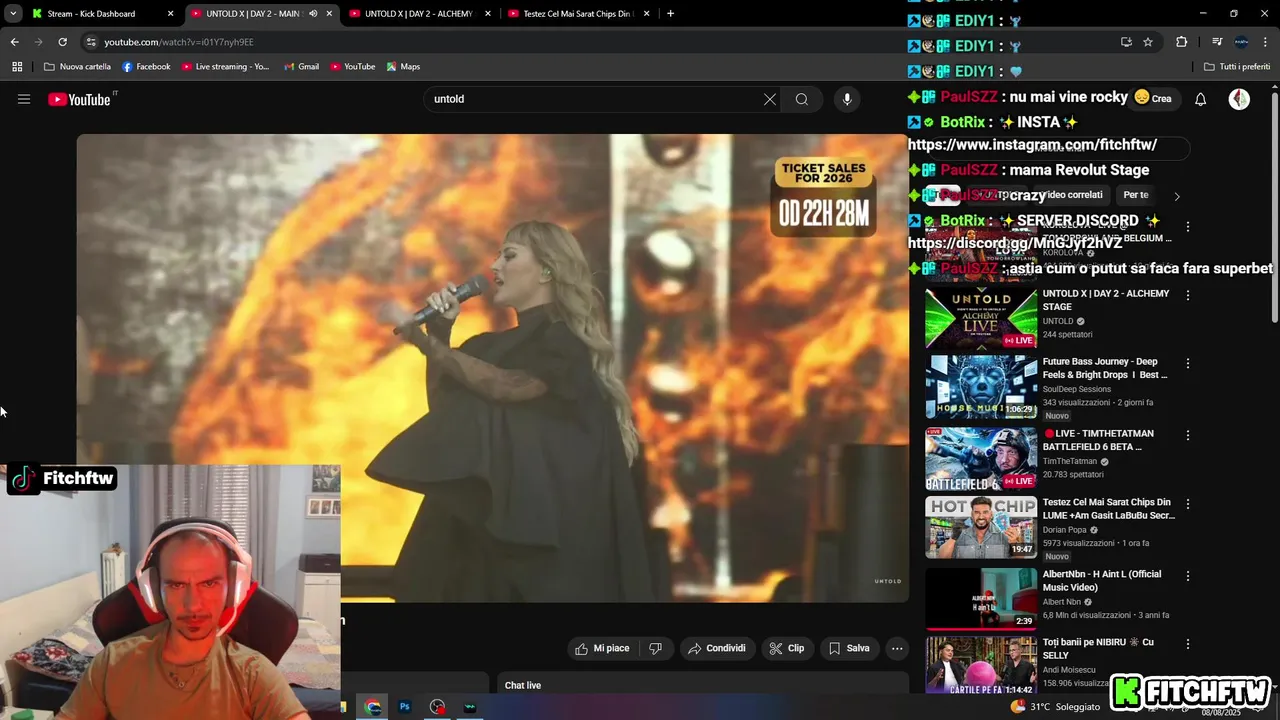Open options menu for TimTheTatman Battlefield video
The width and height of the screenshot is (1280, 720).
click(x=1188, y=435)
